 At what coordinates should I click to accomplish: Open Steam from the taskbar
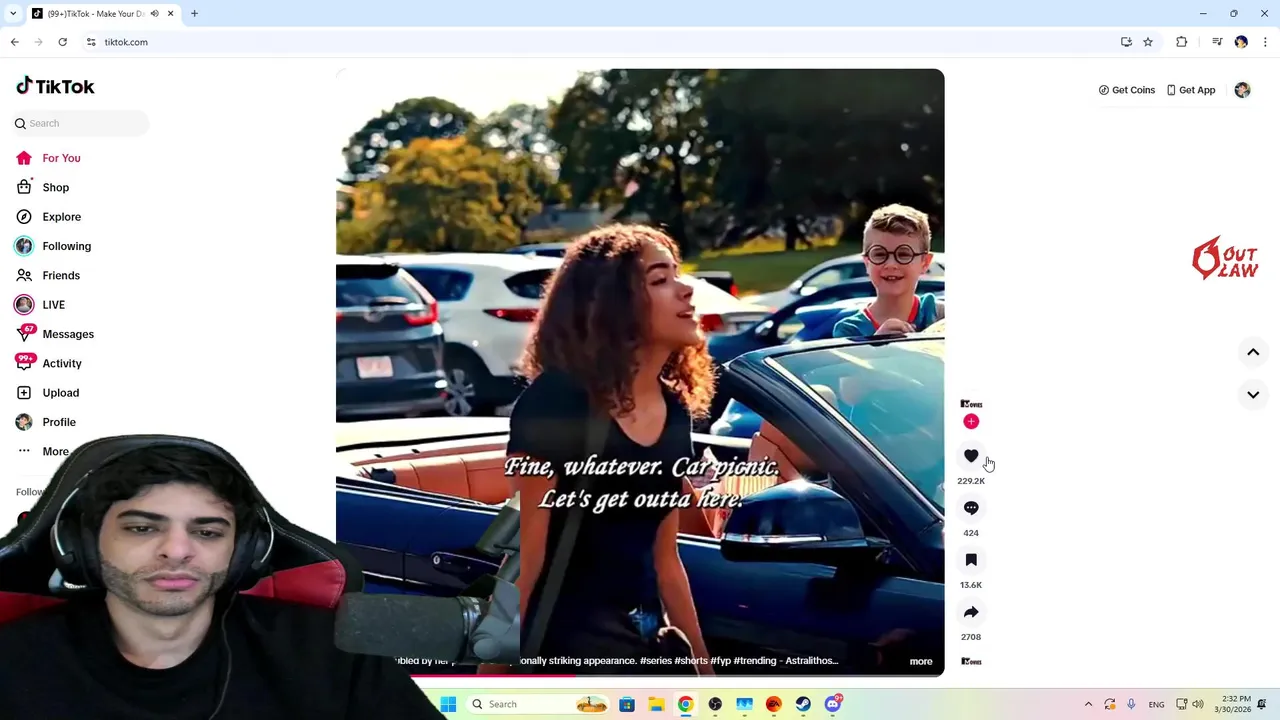pos(803,704)
